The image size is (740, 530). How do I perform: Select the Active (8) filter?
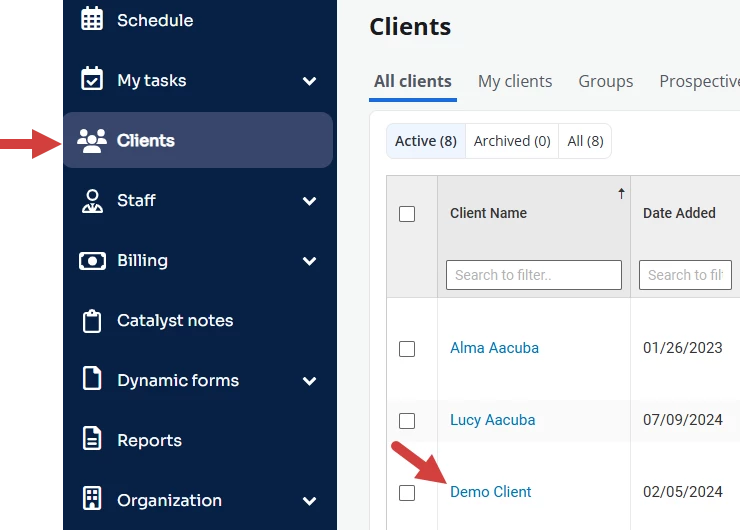tap(426, 141)
